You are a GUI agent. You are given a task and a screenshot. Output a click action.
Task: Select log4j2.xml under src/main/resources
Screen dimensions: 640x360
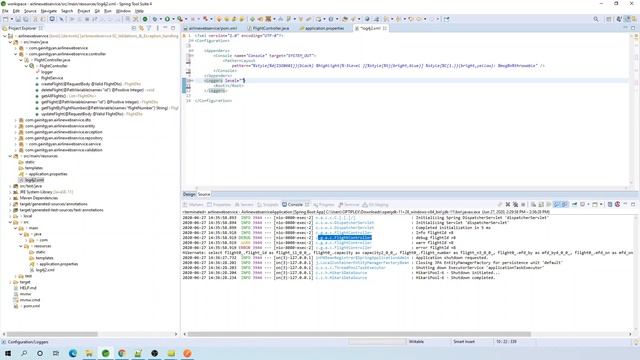click(x=34, y=180)
